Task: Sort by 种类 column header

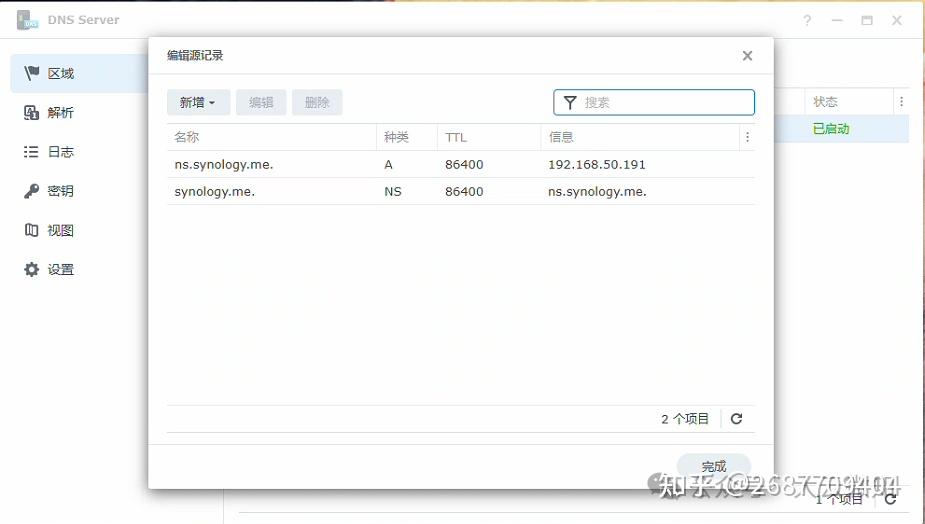Action: pos(407,137)
